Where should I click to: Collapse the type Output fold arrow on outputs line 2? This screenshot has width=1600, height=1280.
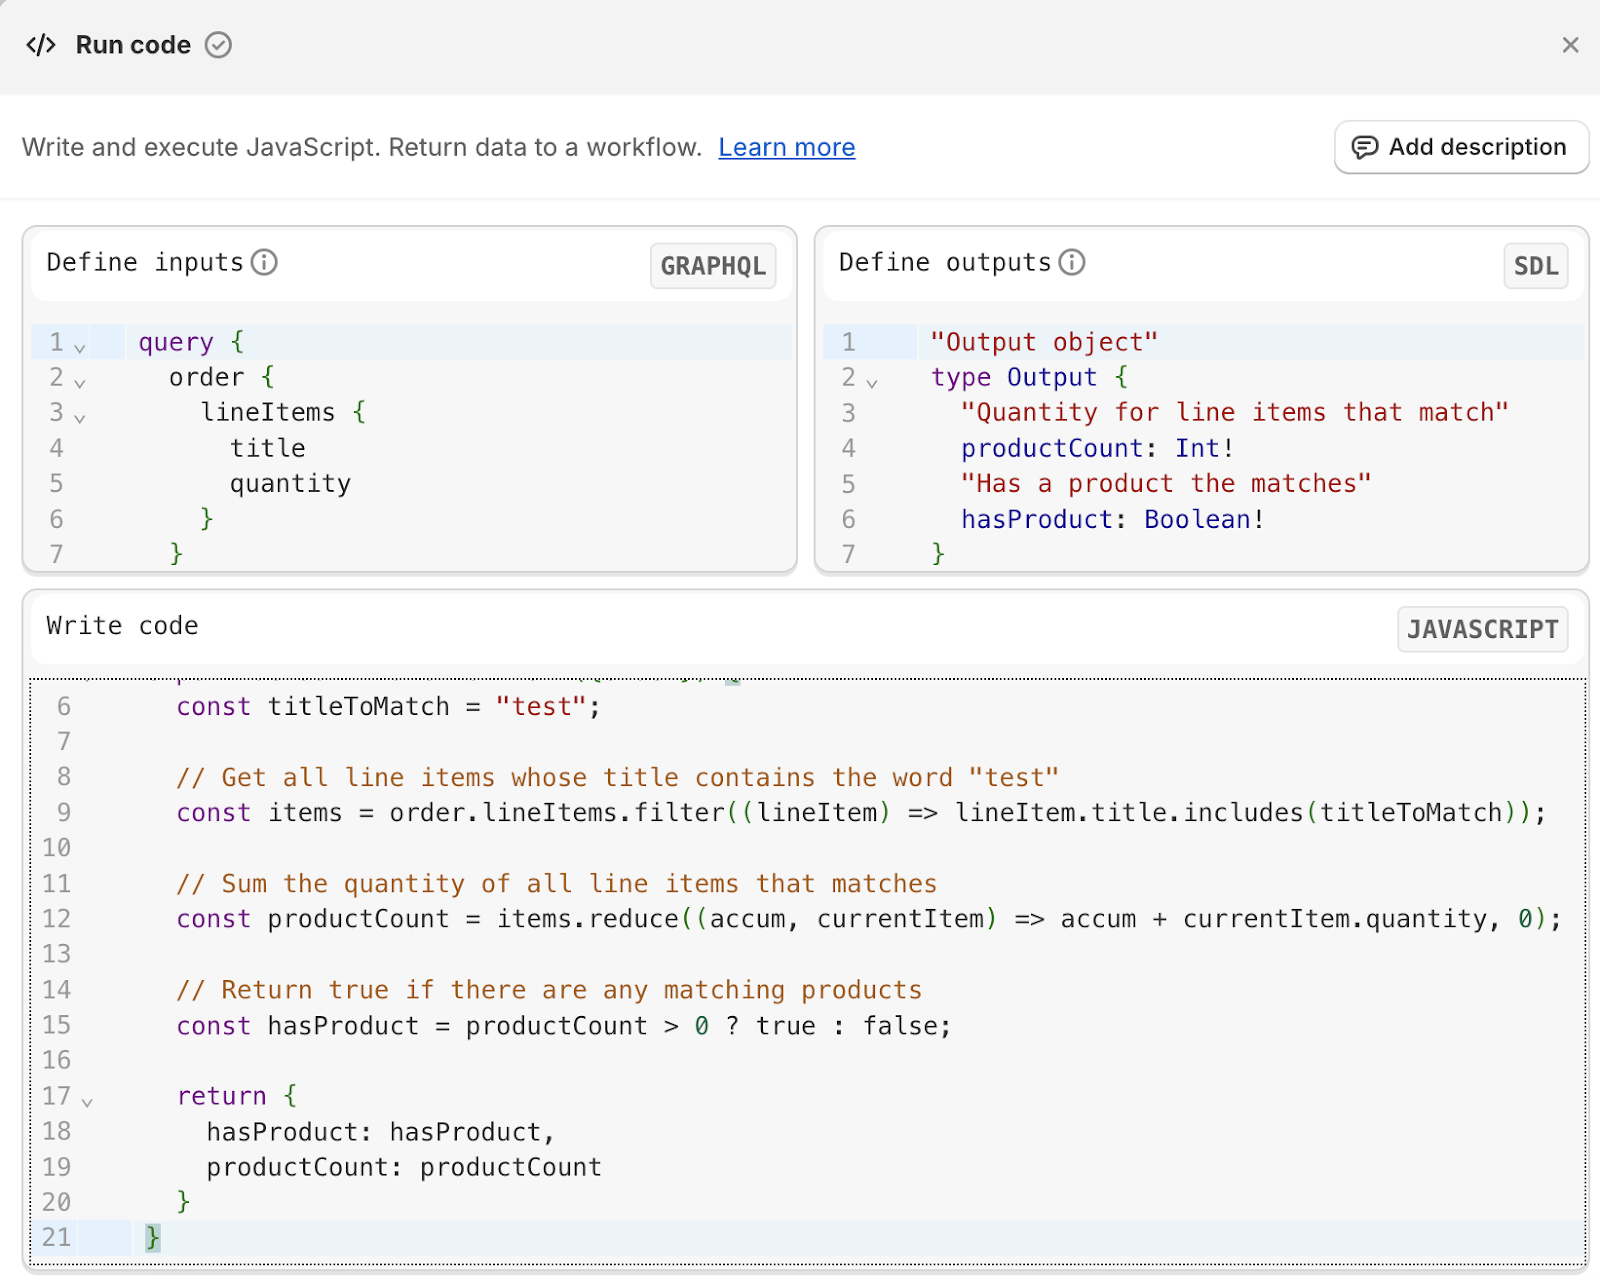pyautogui.click(x=872, y=383)
